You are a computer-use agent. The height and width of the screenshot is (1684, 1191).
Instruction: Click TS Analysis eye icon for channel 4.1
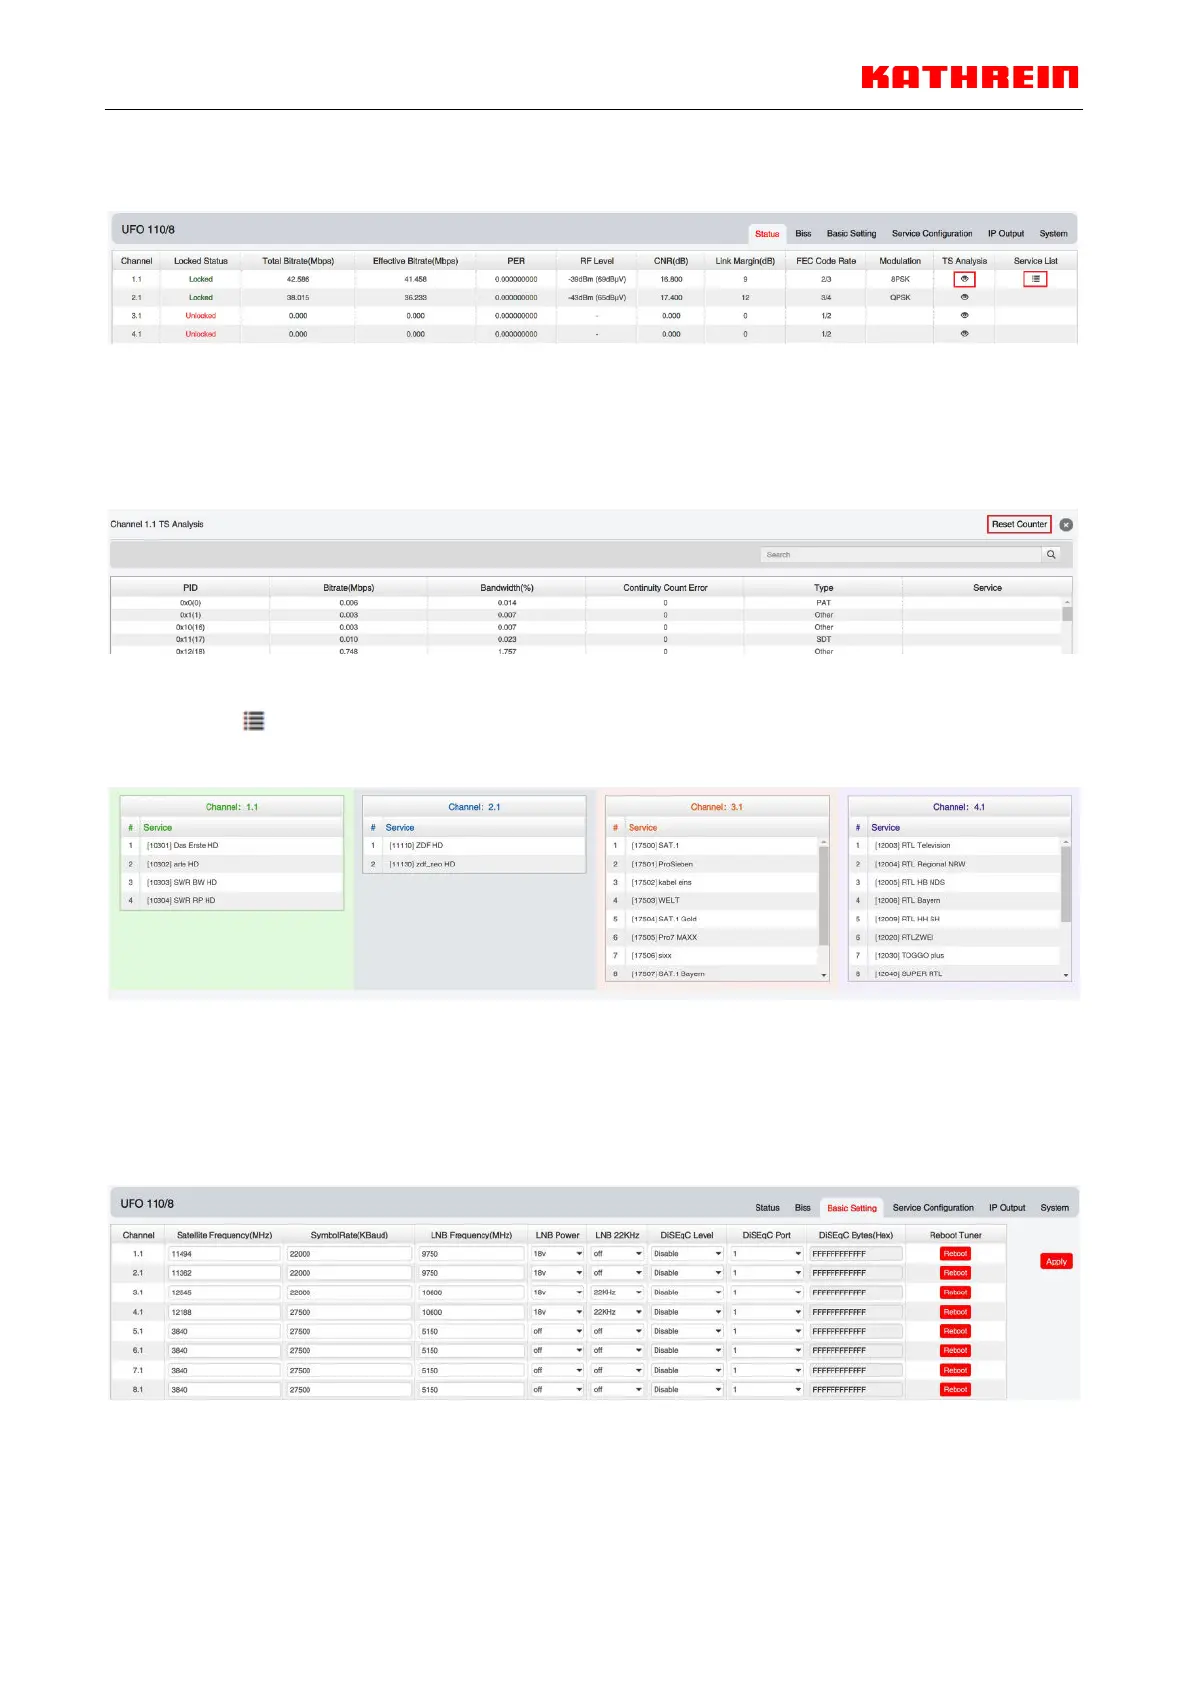pos(964,333)
